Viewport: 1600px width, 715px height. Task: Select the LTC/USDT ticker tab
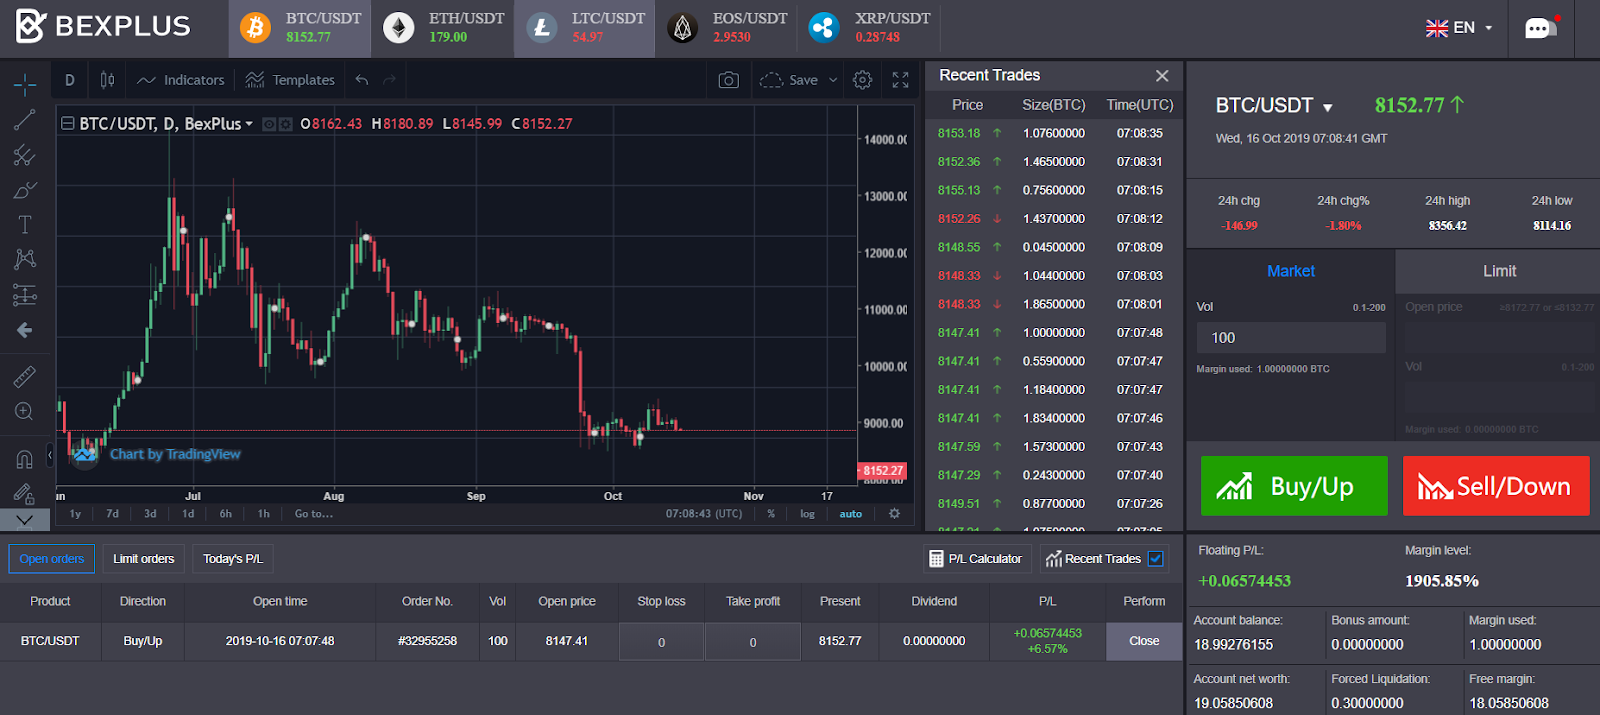click(x=585, y=28)
